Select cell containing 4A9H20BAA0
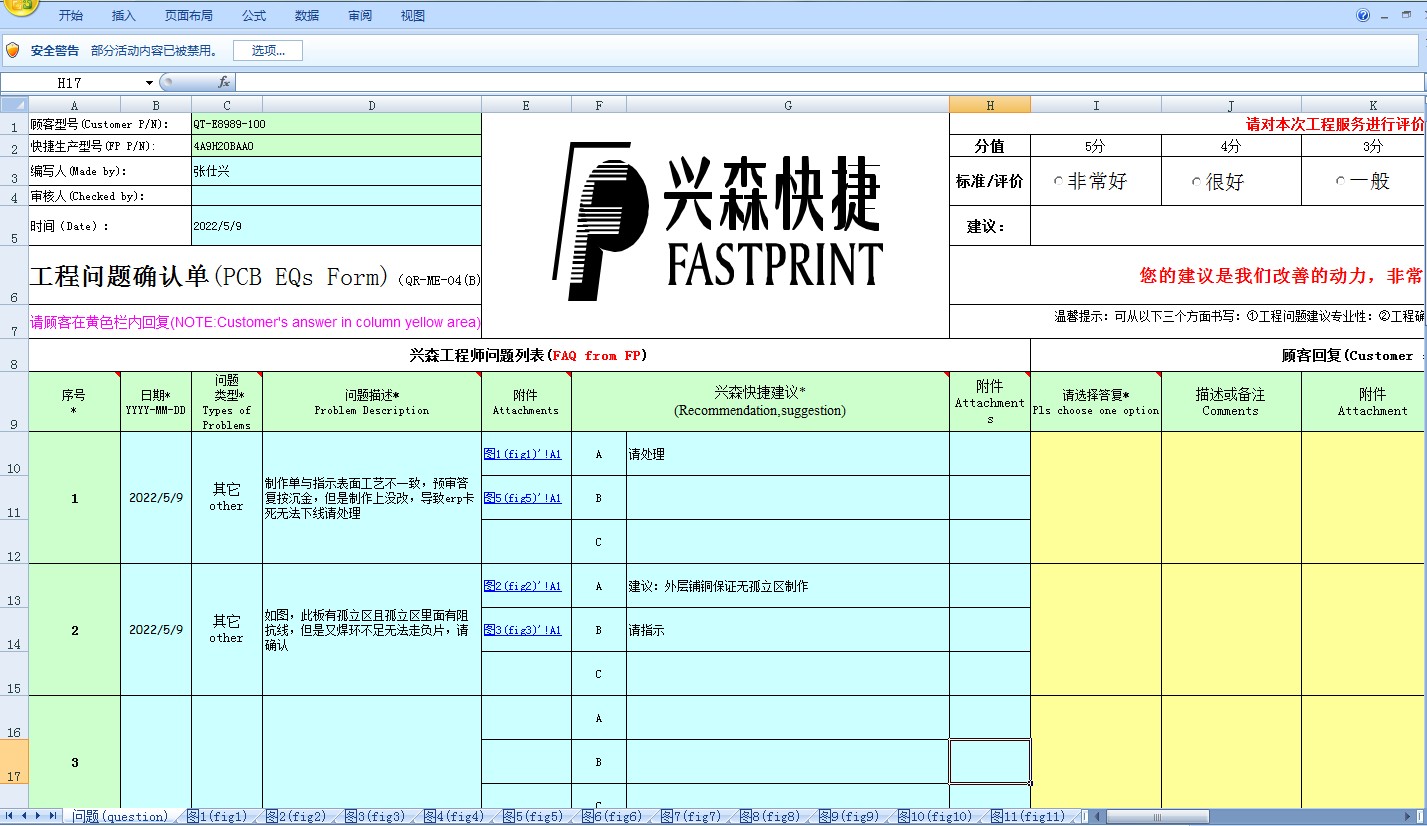 (x=336, y=146)
